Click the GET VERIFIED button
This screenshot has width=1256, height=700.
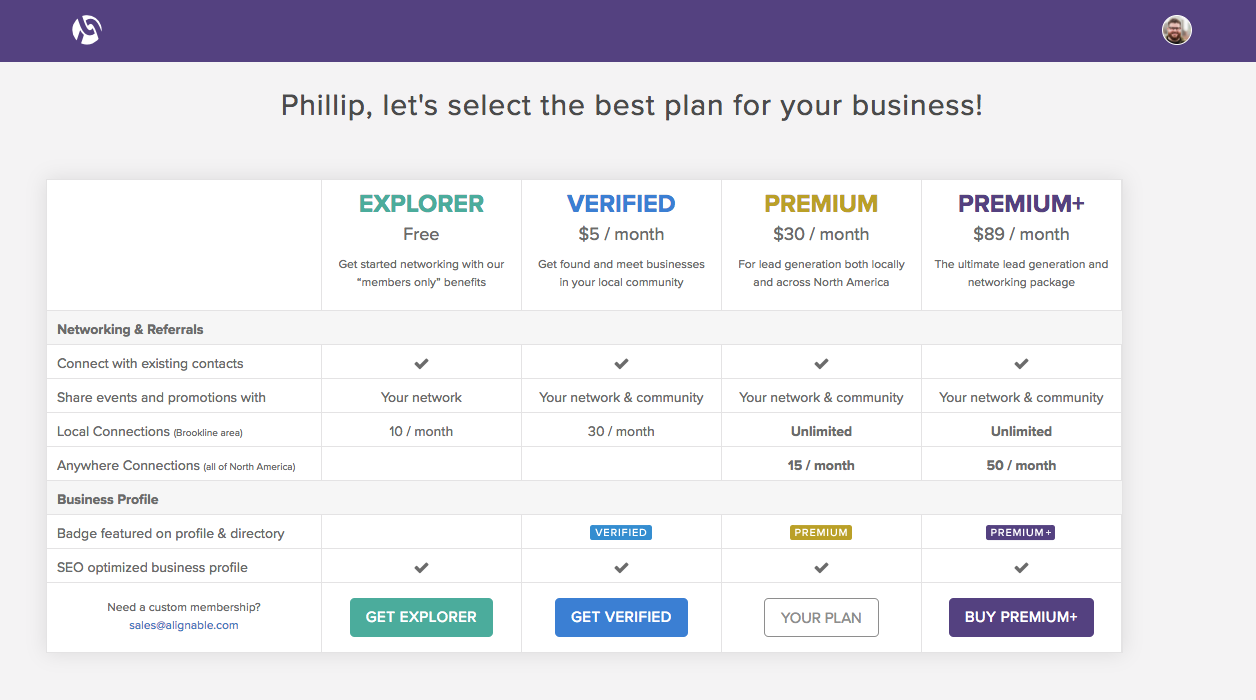pyautogui.click(x=621, y=617)
